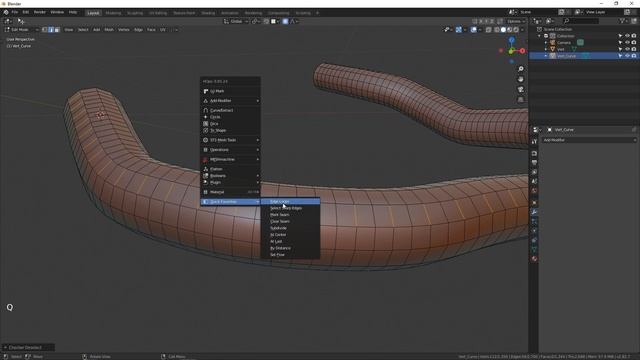This screenshot has height=360, width=640.
Task: Choose Edge Loops in Quick Favorites submenu
Action: coord(290,202)
